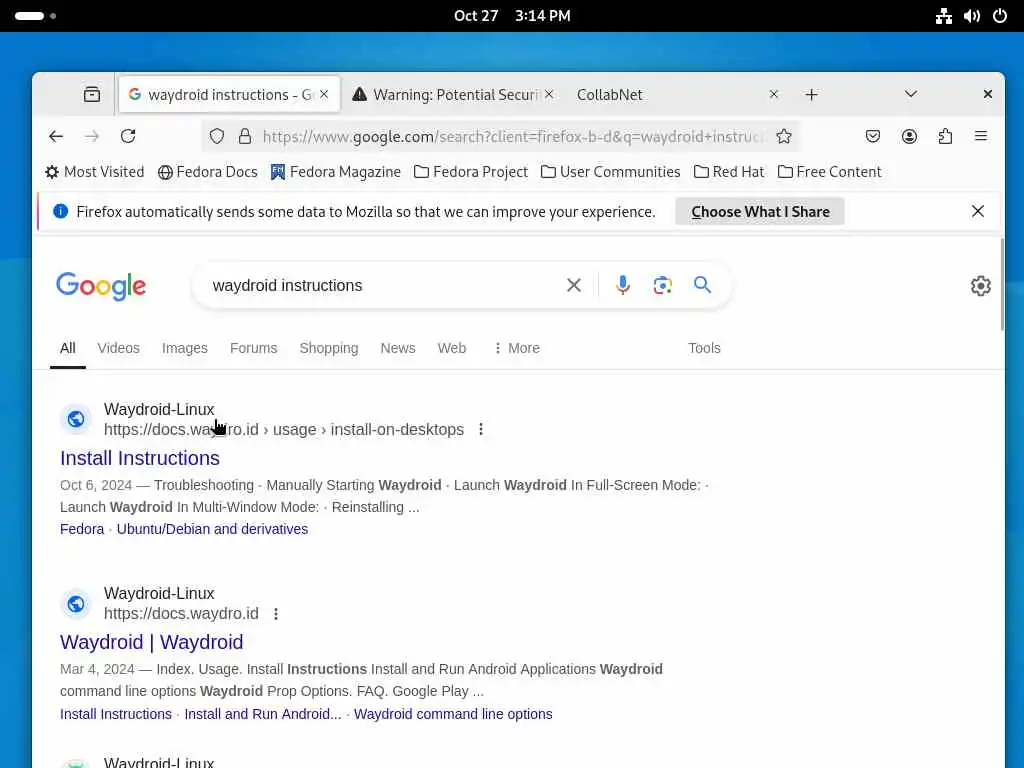
Task: Open clock and calendar Oct 27
Action: tap(512, 16)
